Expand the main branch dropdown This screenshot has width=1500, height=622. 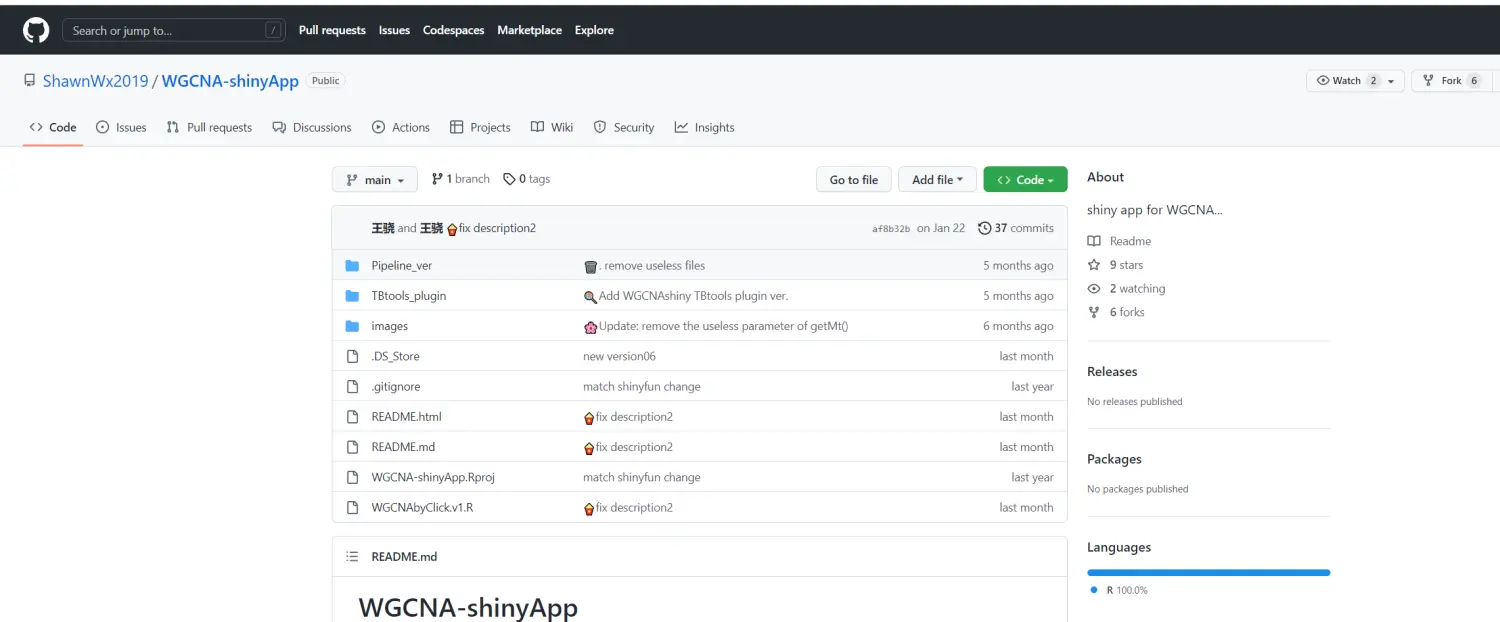(x=374, y=180)
